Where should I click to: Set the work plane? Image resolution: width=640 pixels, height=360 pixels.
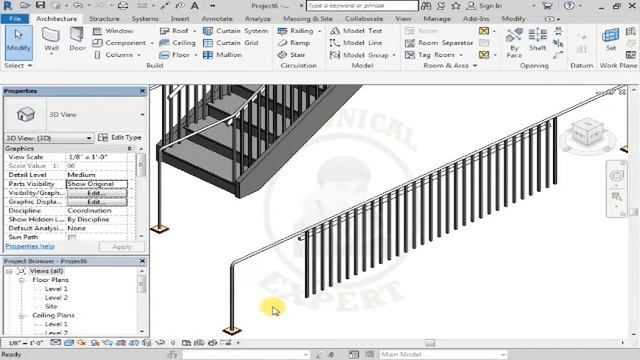(611, 40)
